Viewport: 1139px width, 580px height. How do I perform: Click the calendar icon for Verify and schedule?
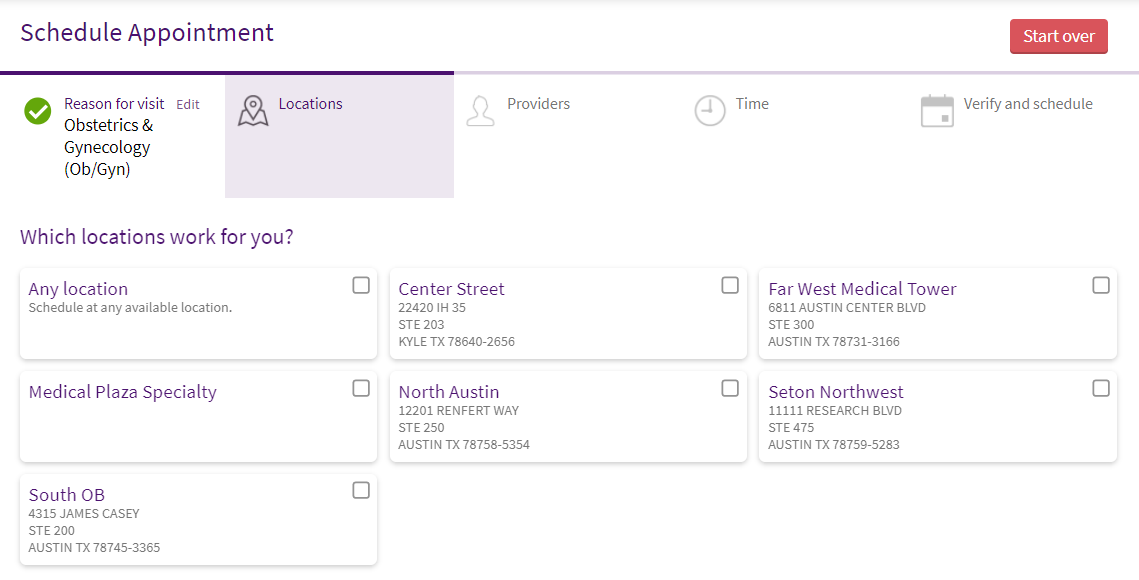(x=937, y=111)
